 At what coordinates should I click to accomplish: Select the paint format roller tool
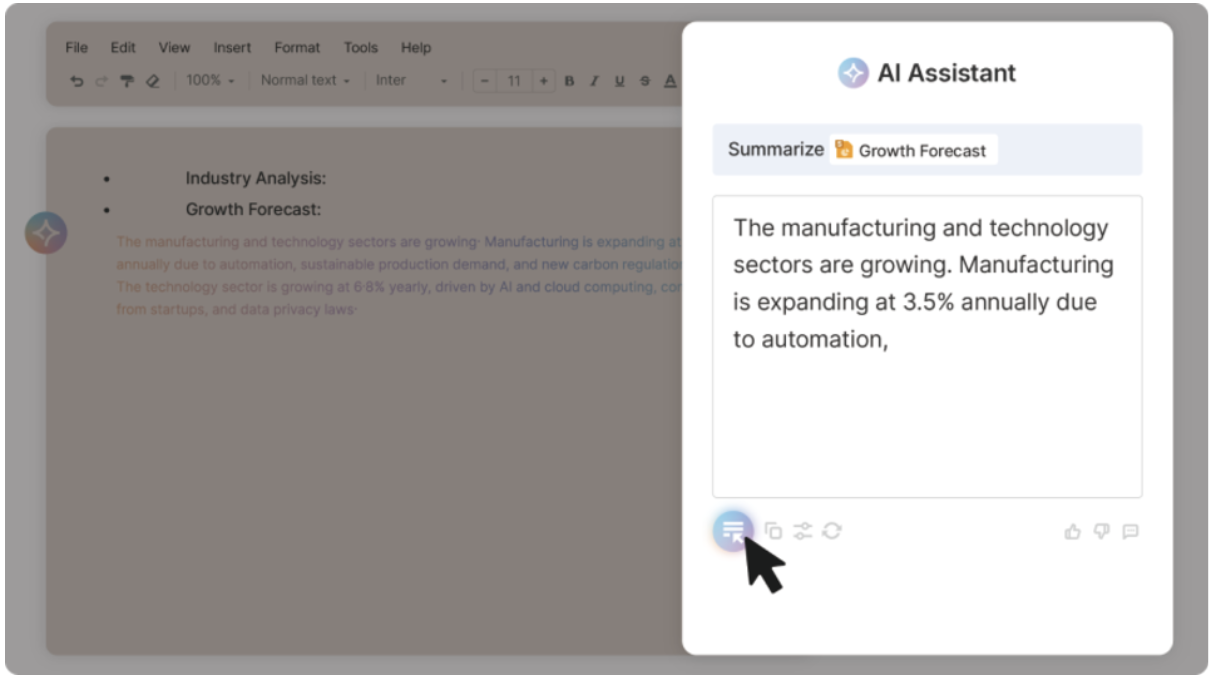pyautogui.click(x=127, y=81)
